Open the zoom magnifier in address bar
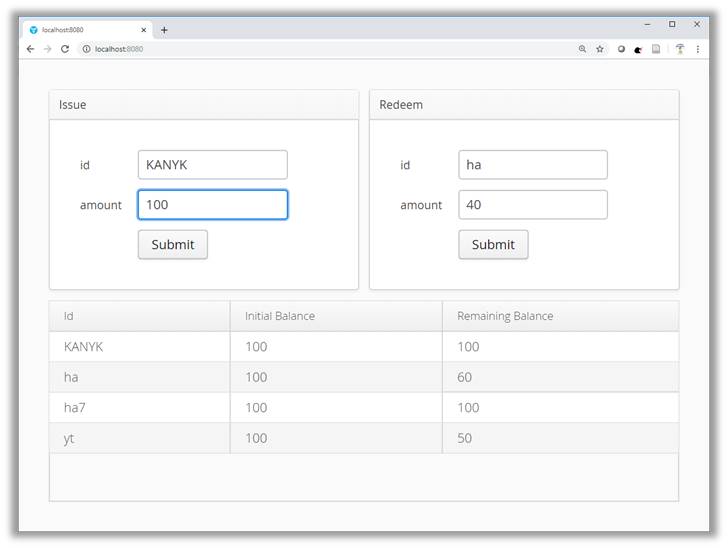 pos(583,49)
